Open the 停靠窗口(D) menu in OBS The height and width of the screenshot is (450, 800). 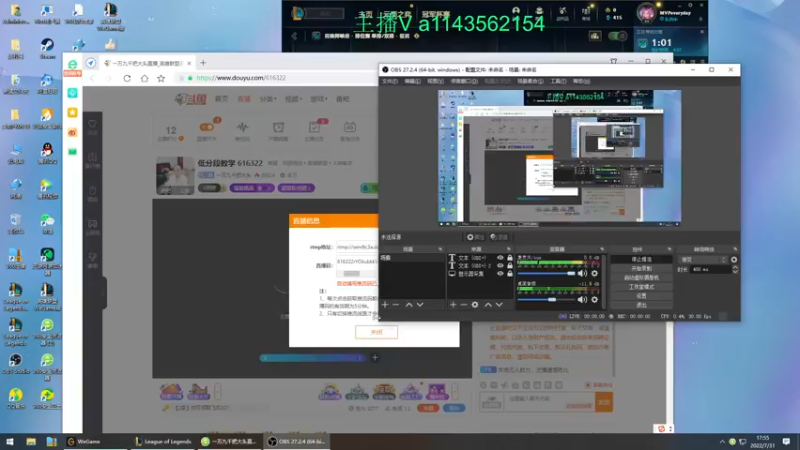click(x=464, y=81)
